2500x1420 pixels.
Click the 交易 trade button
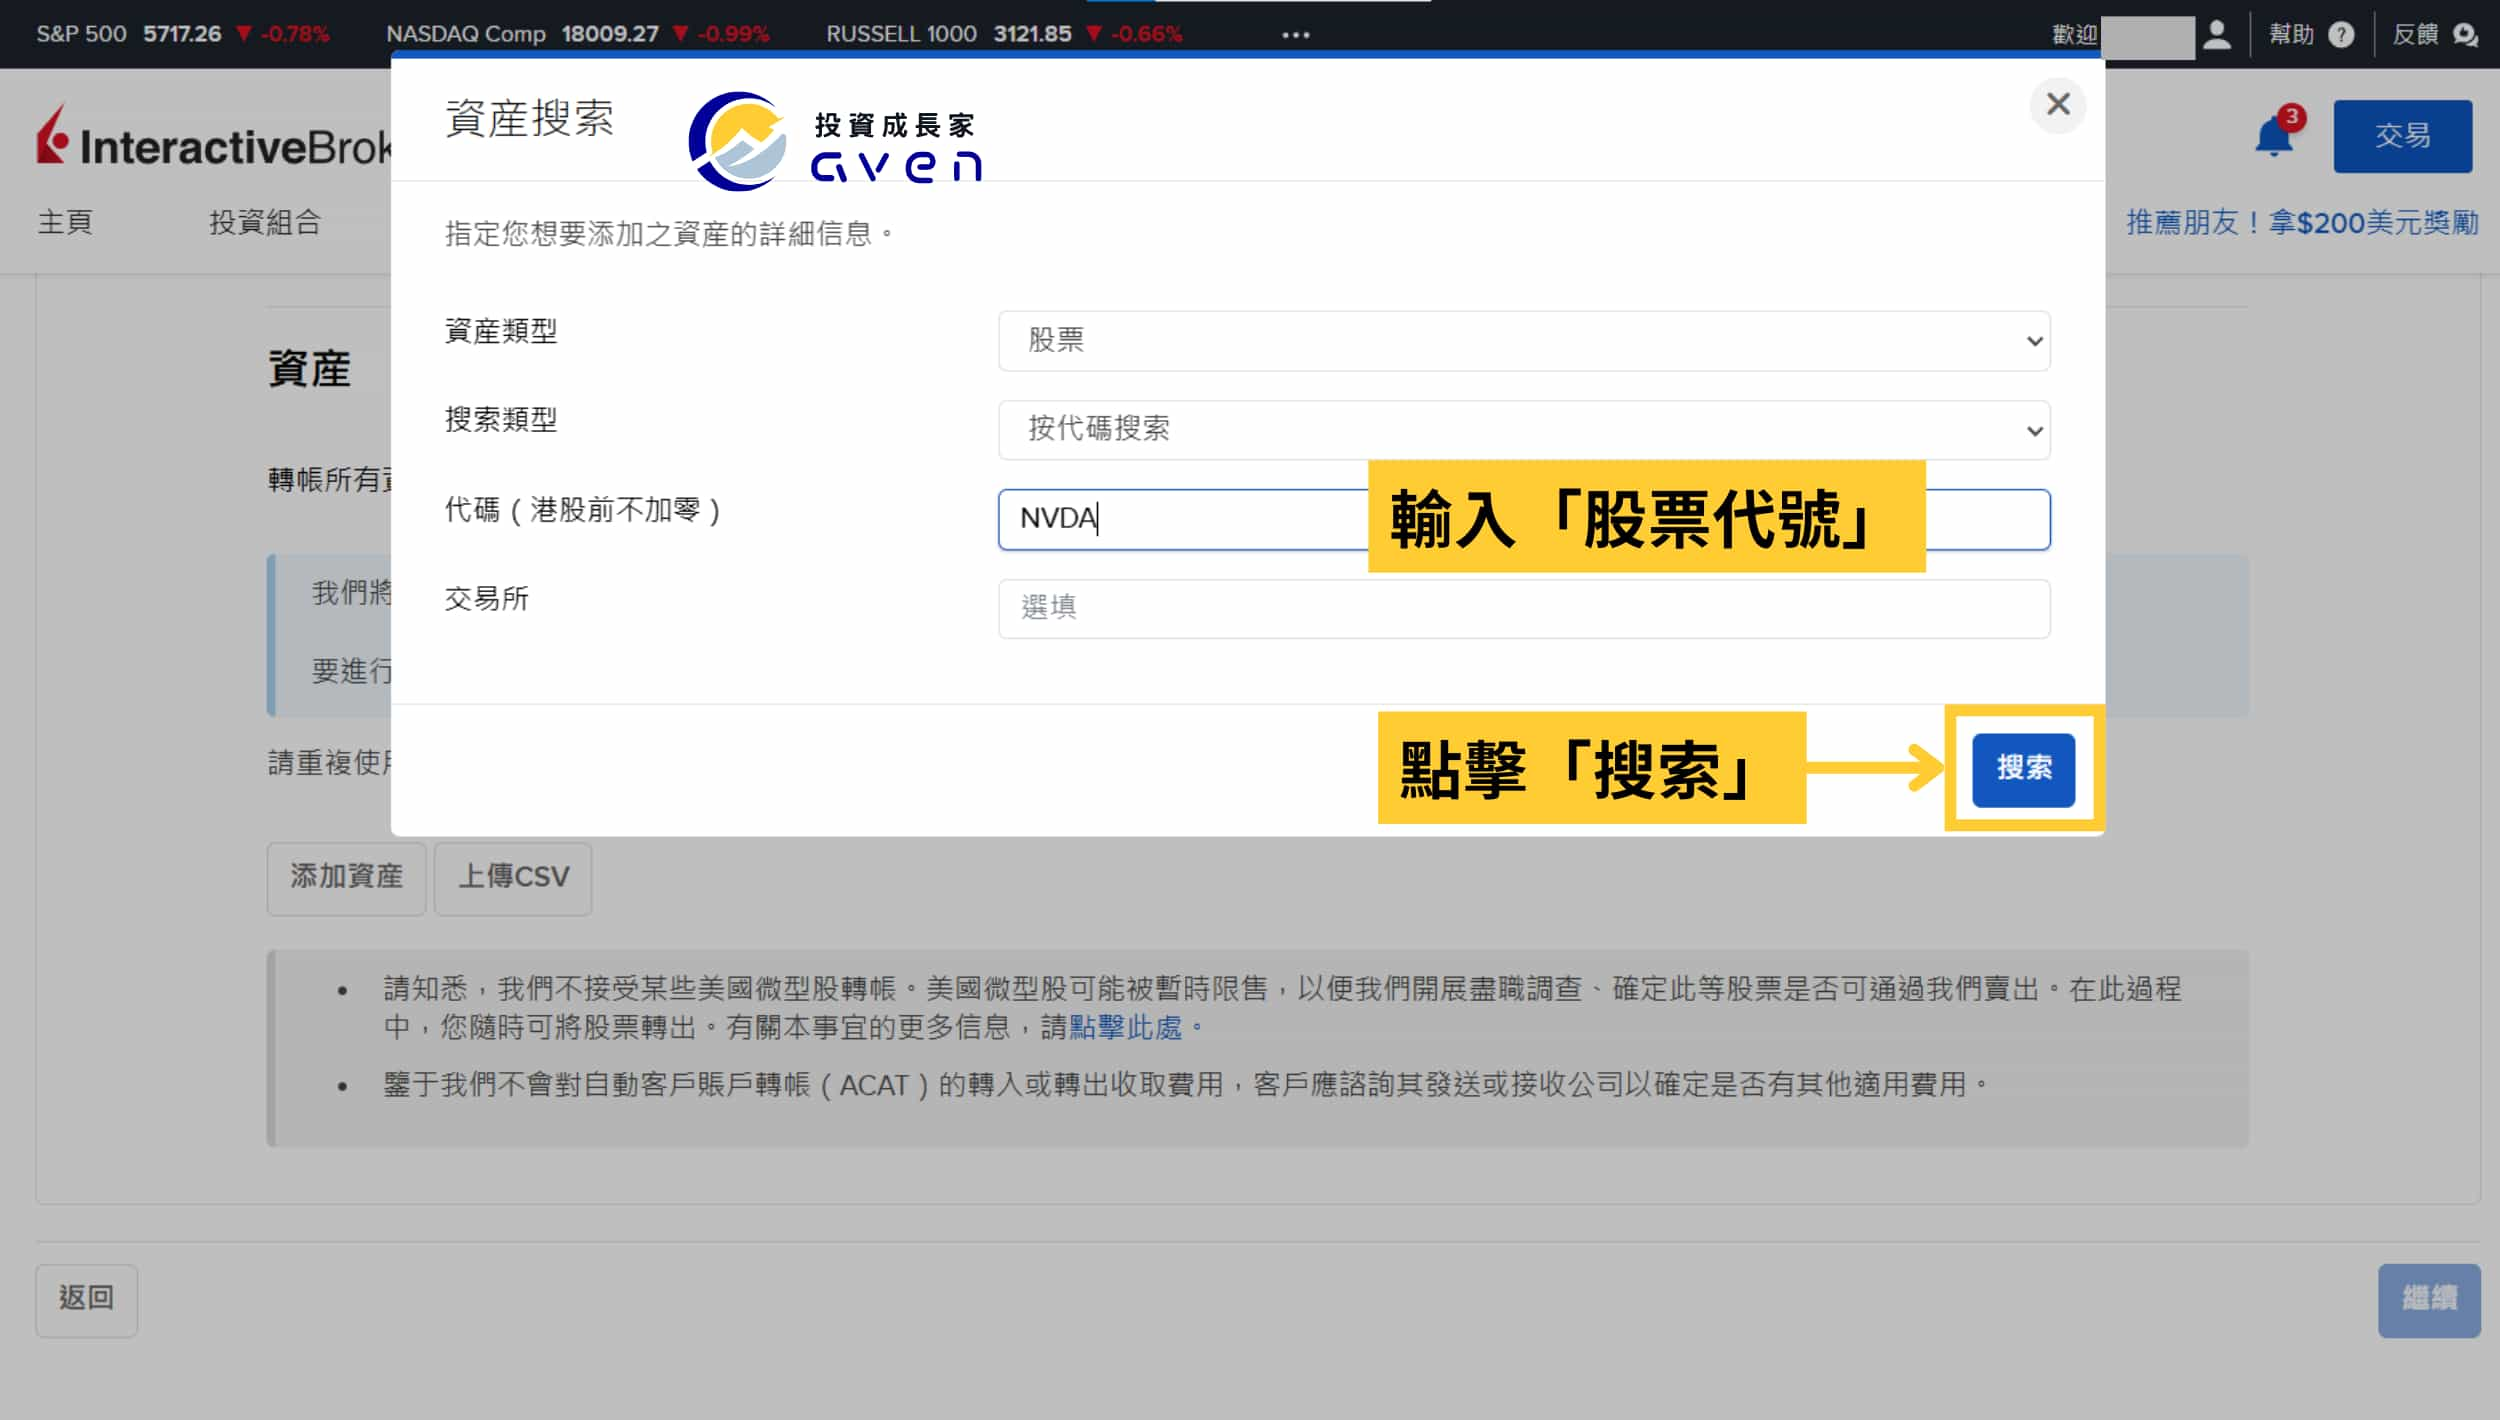pyautogui.click(x=2402, y=136)
